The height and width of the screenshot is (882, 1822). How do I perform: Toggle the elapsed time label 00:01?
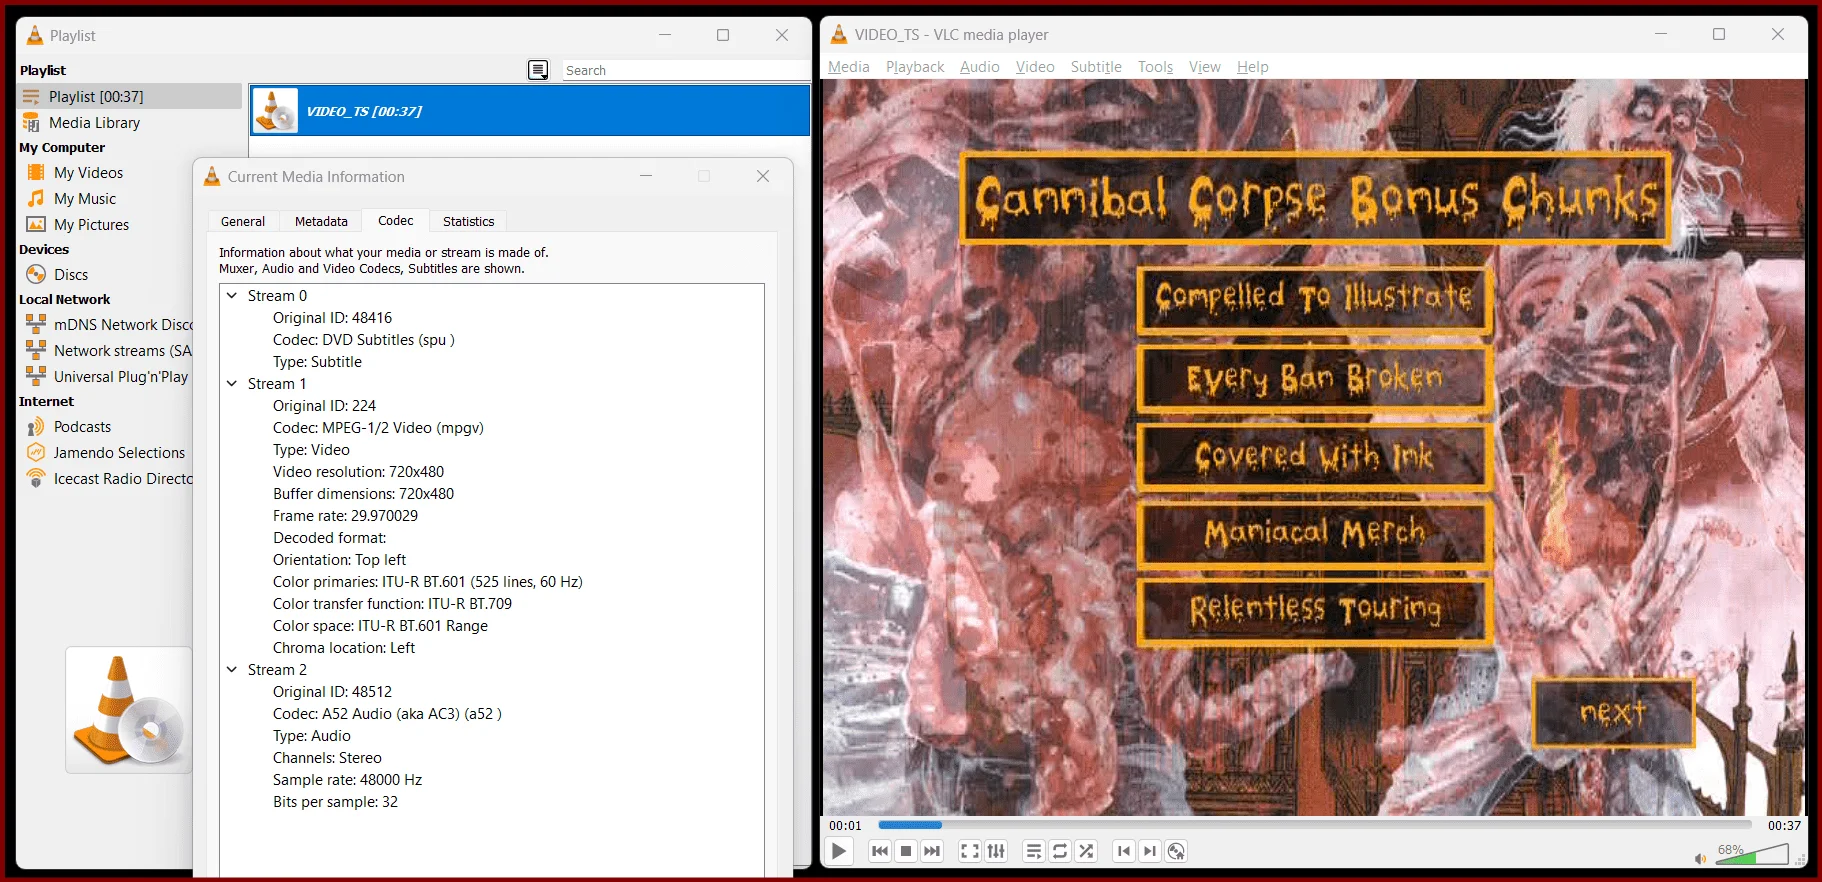(x=845, y=826)
